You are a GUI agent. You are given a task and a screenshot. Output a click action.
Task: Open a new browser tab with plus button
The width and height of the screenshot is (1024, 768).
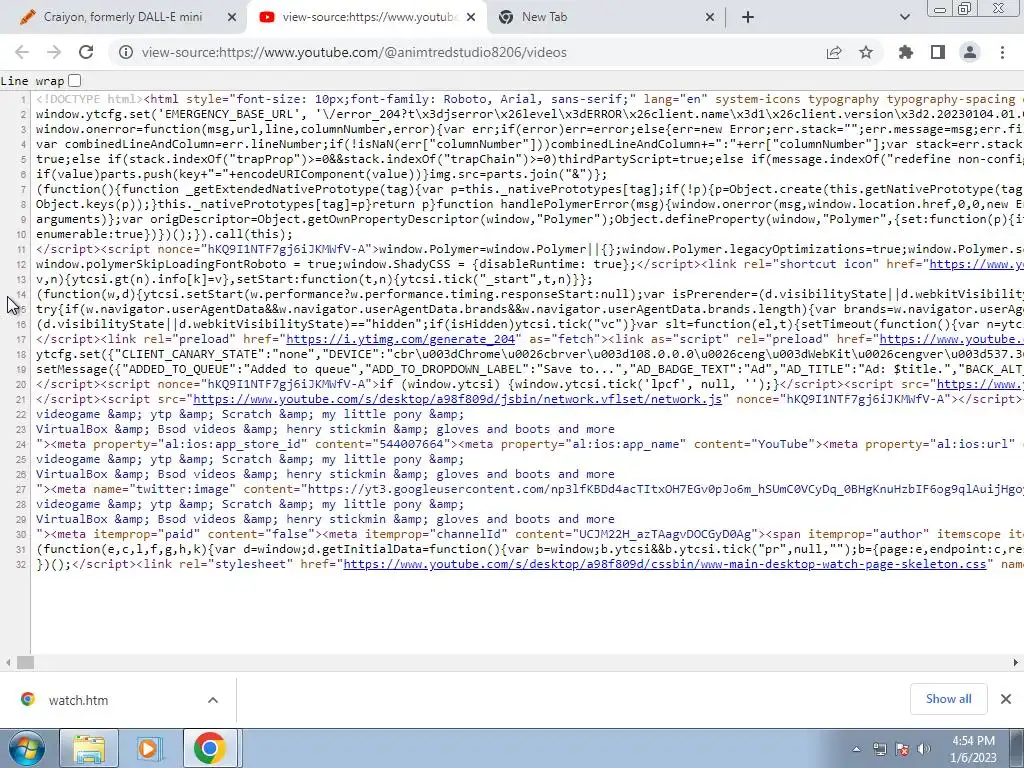[x=748, y=18]
